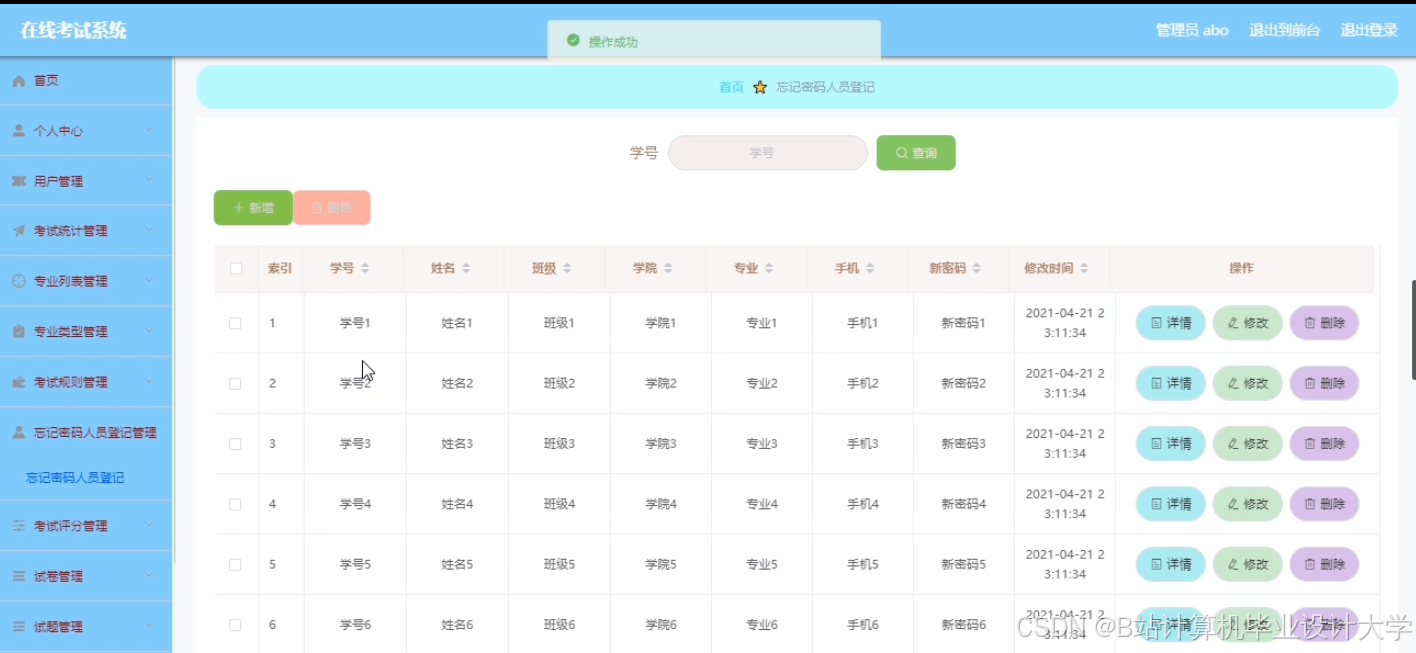The width and height of the screenshot is (1416, 653).
Task: Click the 学号 search input field
Action: tap(767, 153)
